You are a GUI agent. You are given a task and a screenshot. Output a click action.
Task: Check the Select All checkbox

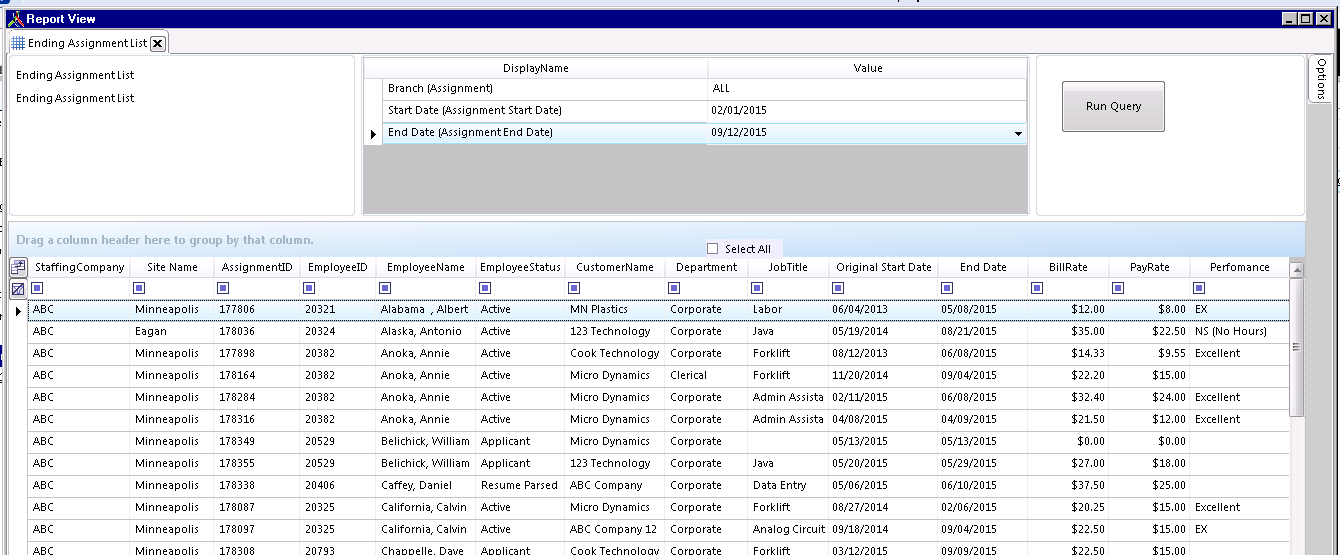[x=713, y=249]
